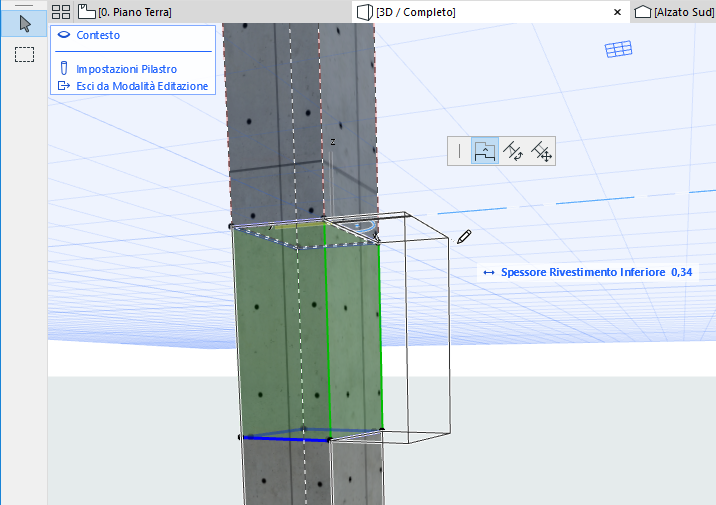
Task: Click the elevation icon on Alzato Sud tab
Action: [641, 12]
